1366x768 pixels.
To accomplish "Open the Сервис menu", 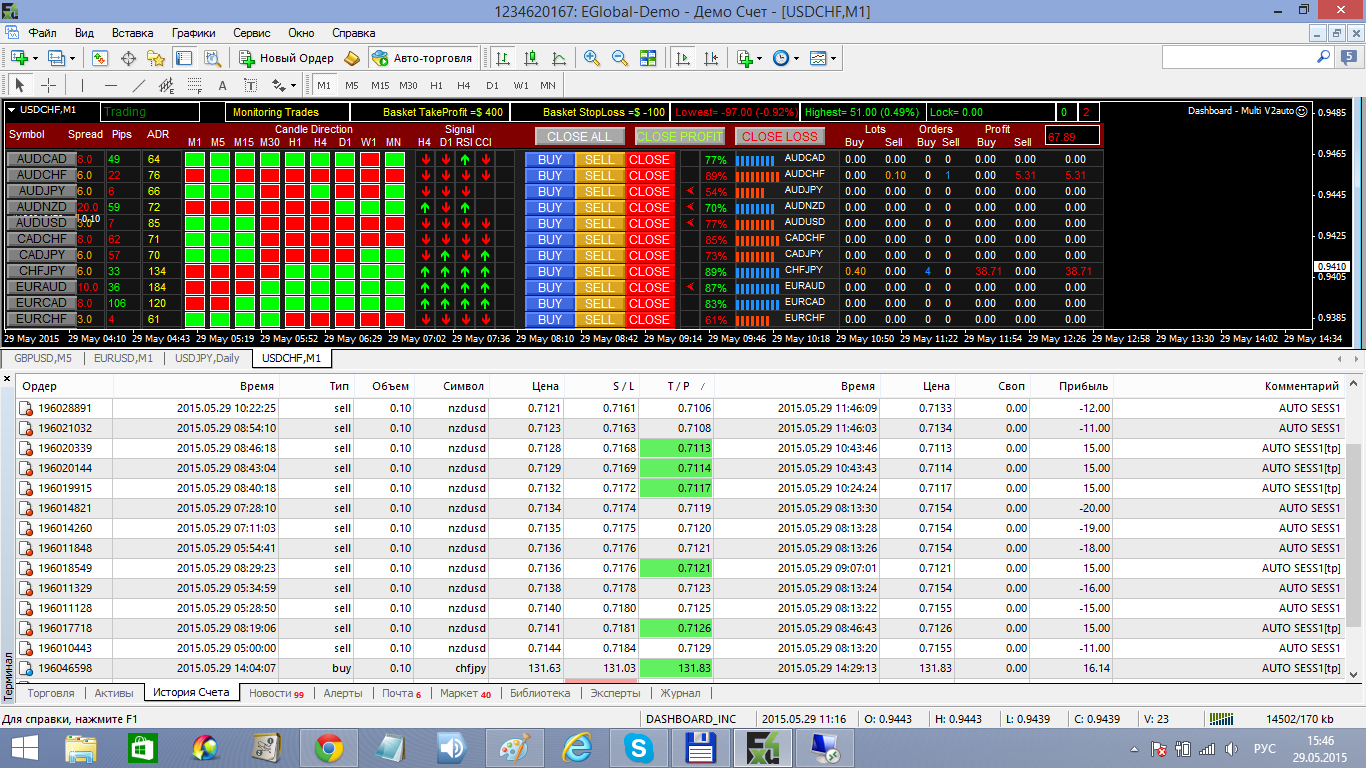I will coord(252,33).
